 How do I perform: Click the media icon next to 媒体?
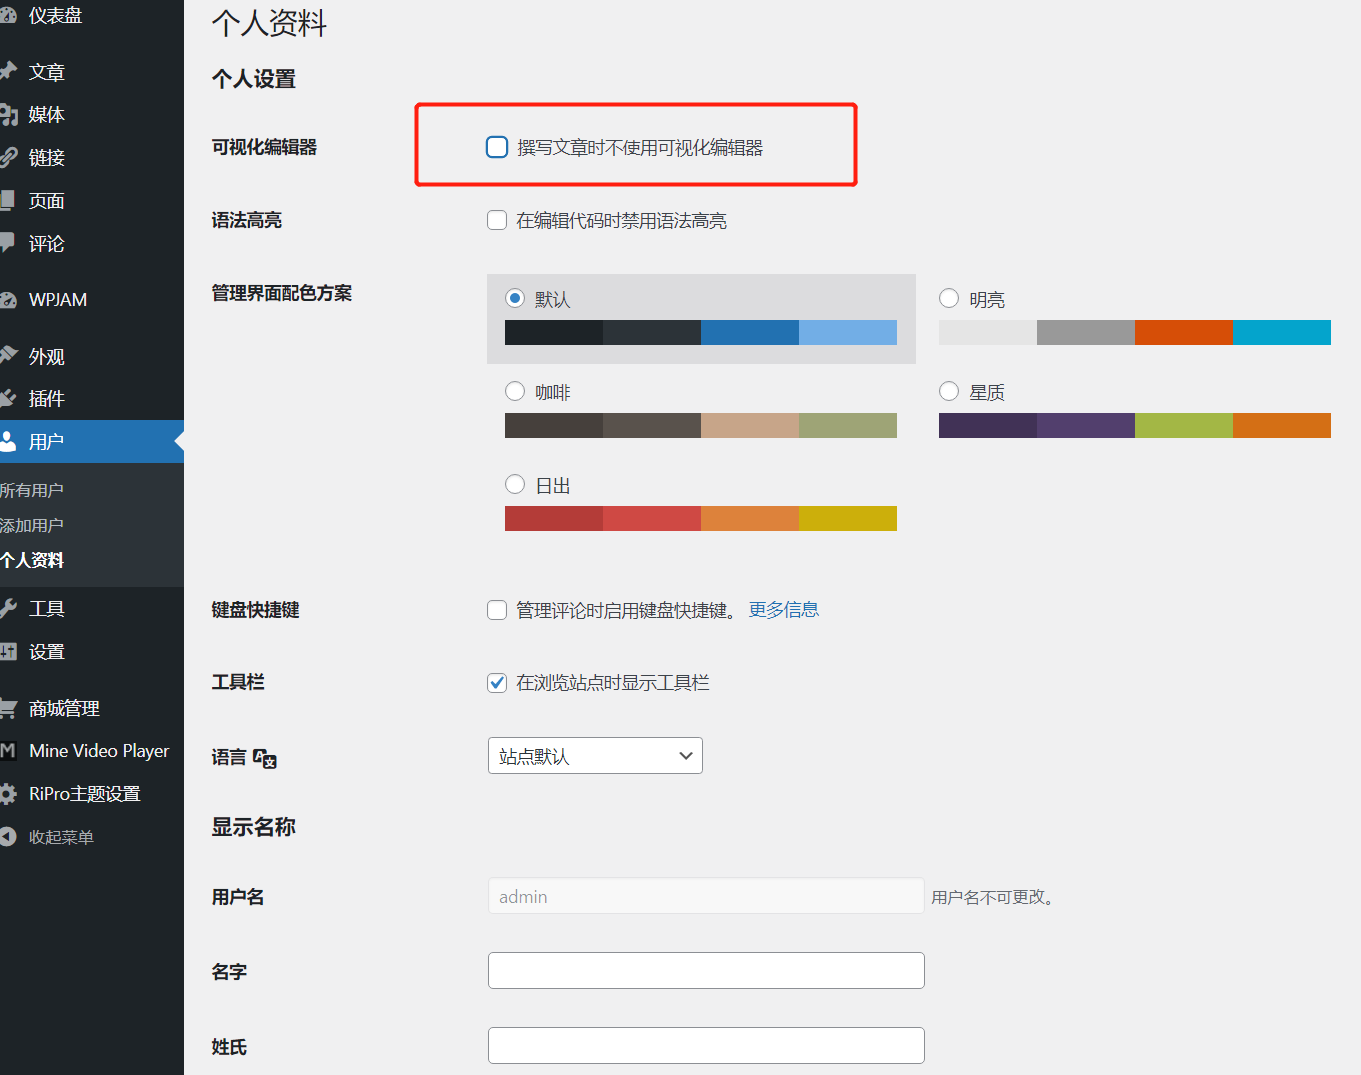(8, 115)
